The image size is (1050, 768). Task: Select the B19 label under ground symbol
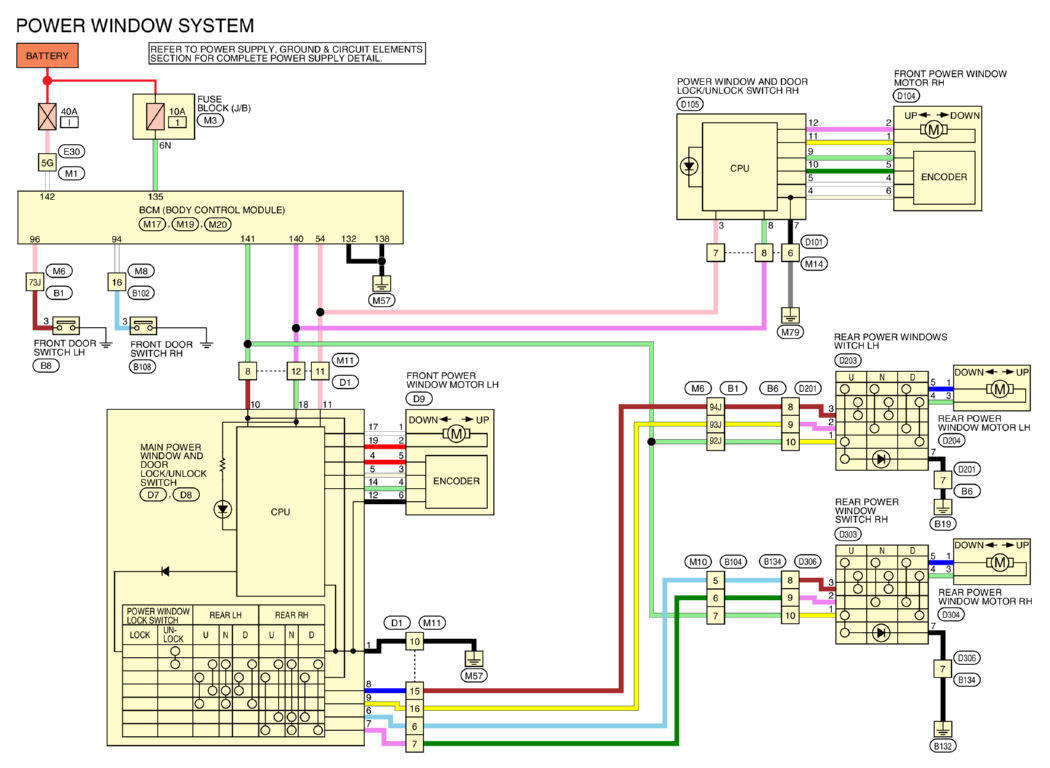click(x=943, y=524)
